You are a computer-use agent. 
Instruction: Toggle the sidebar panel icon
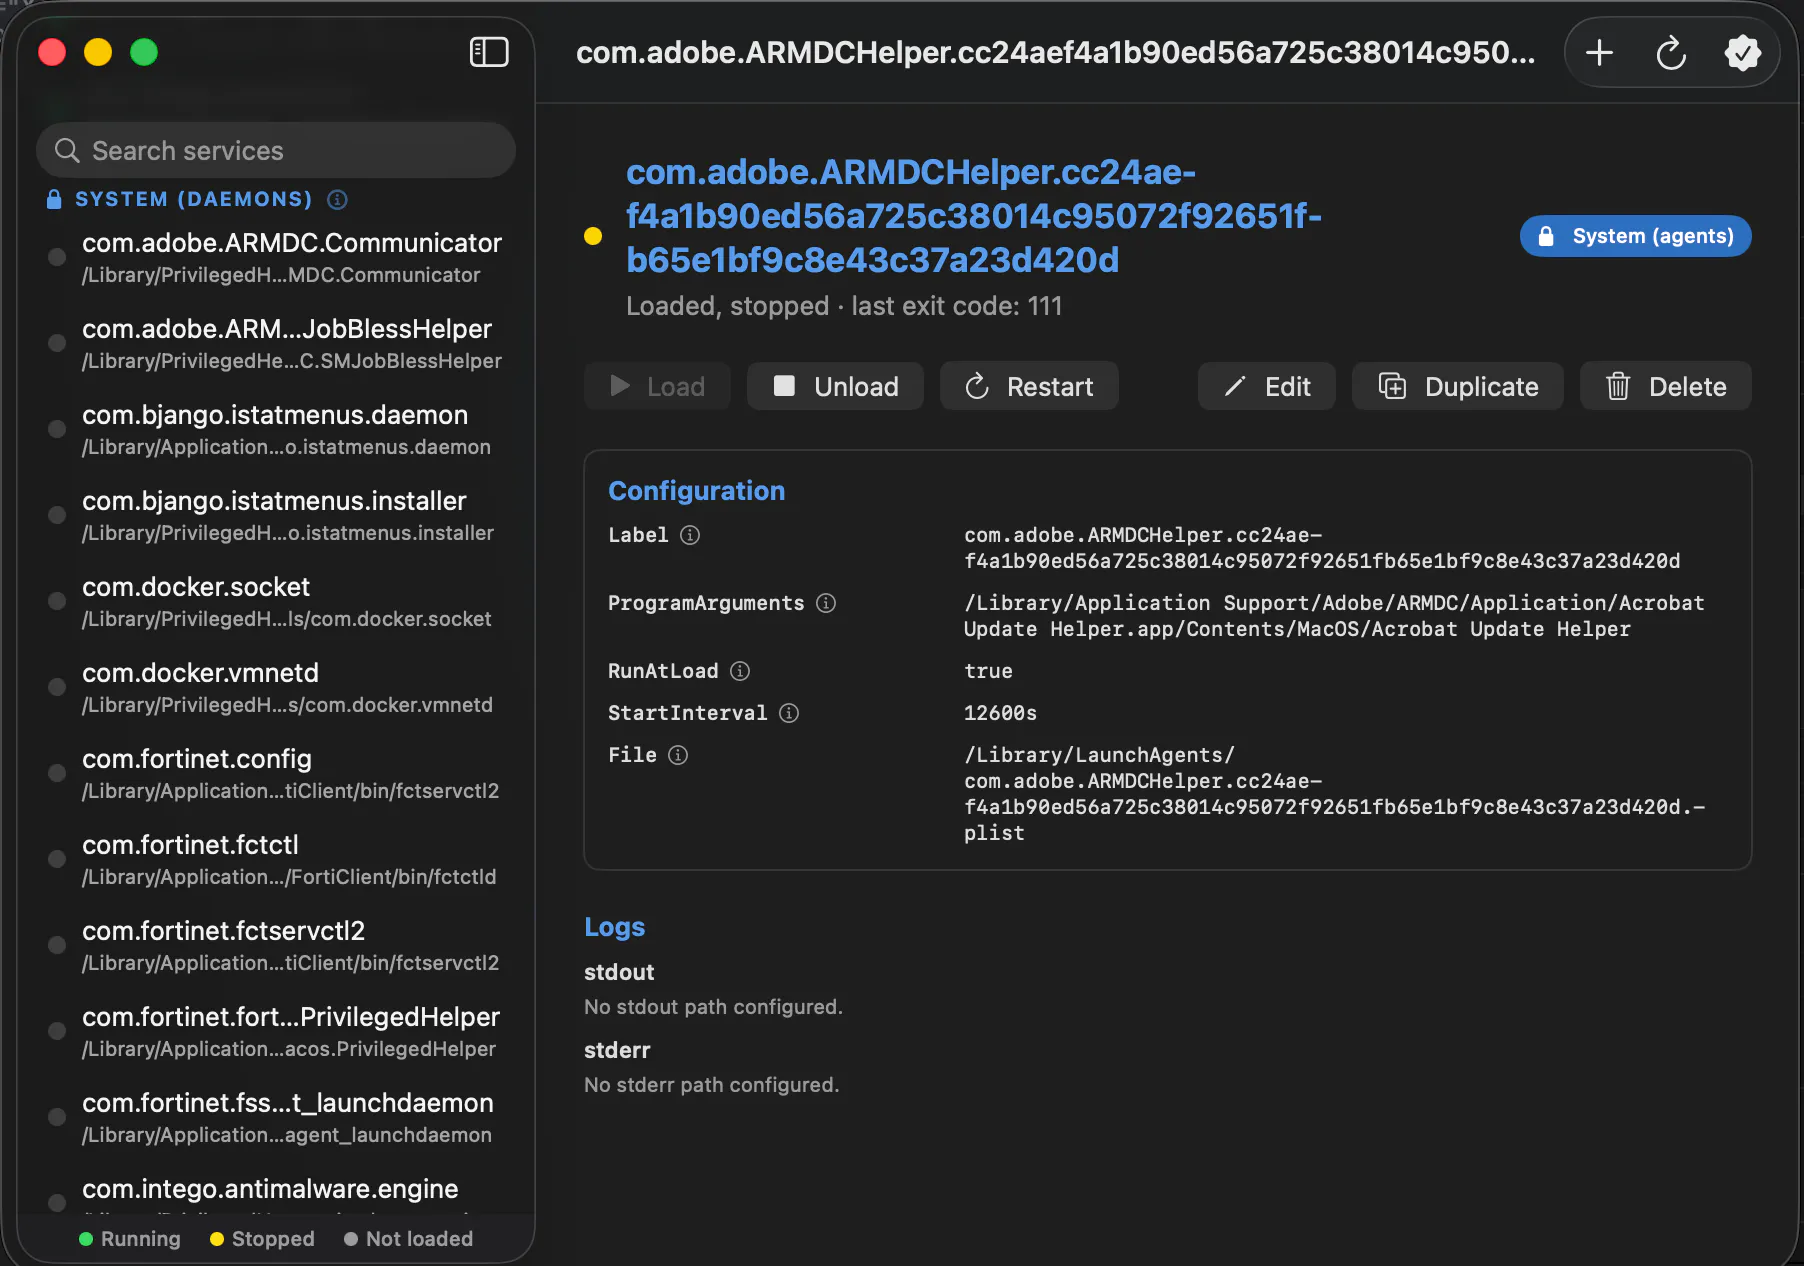pyautogui.click(x=489, y=52)
